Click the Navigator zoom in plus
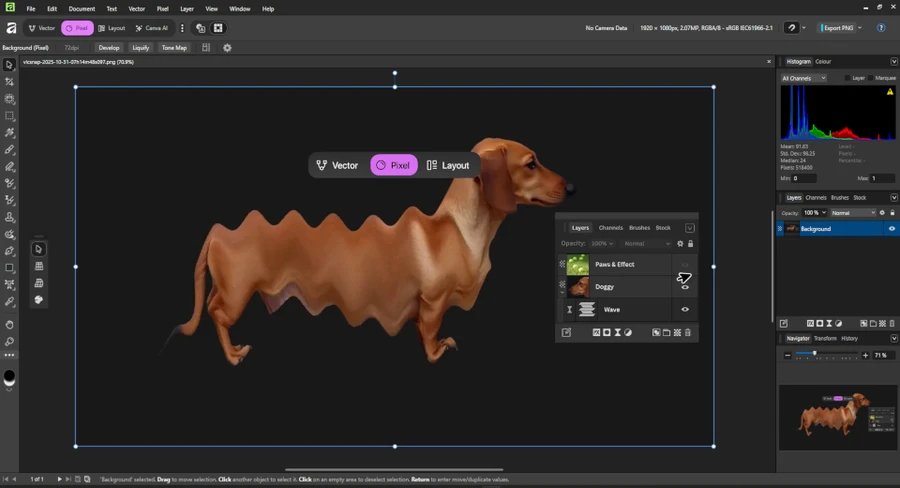 [867, 355]
